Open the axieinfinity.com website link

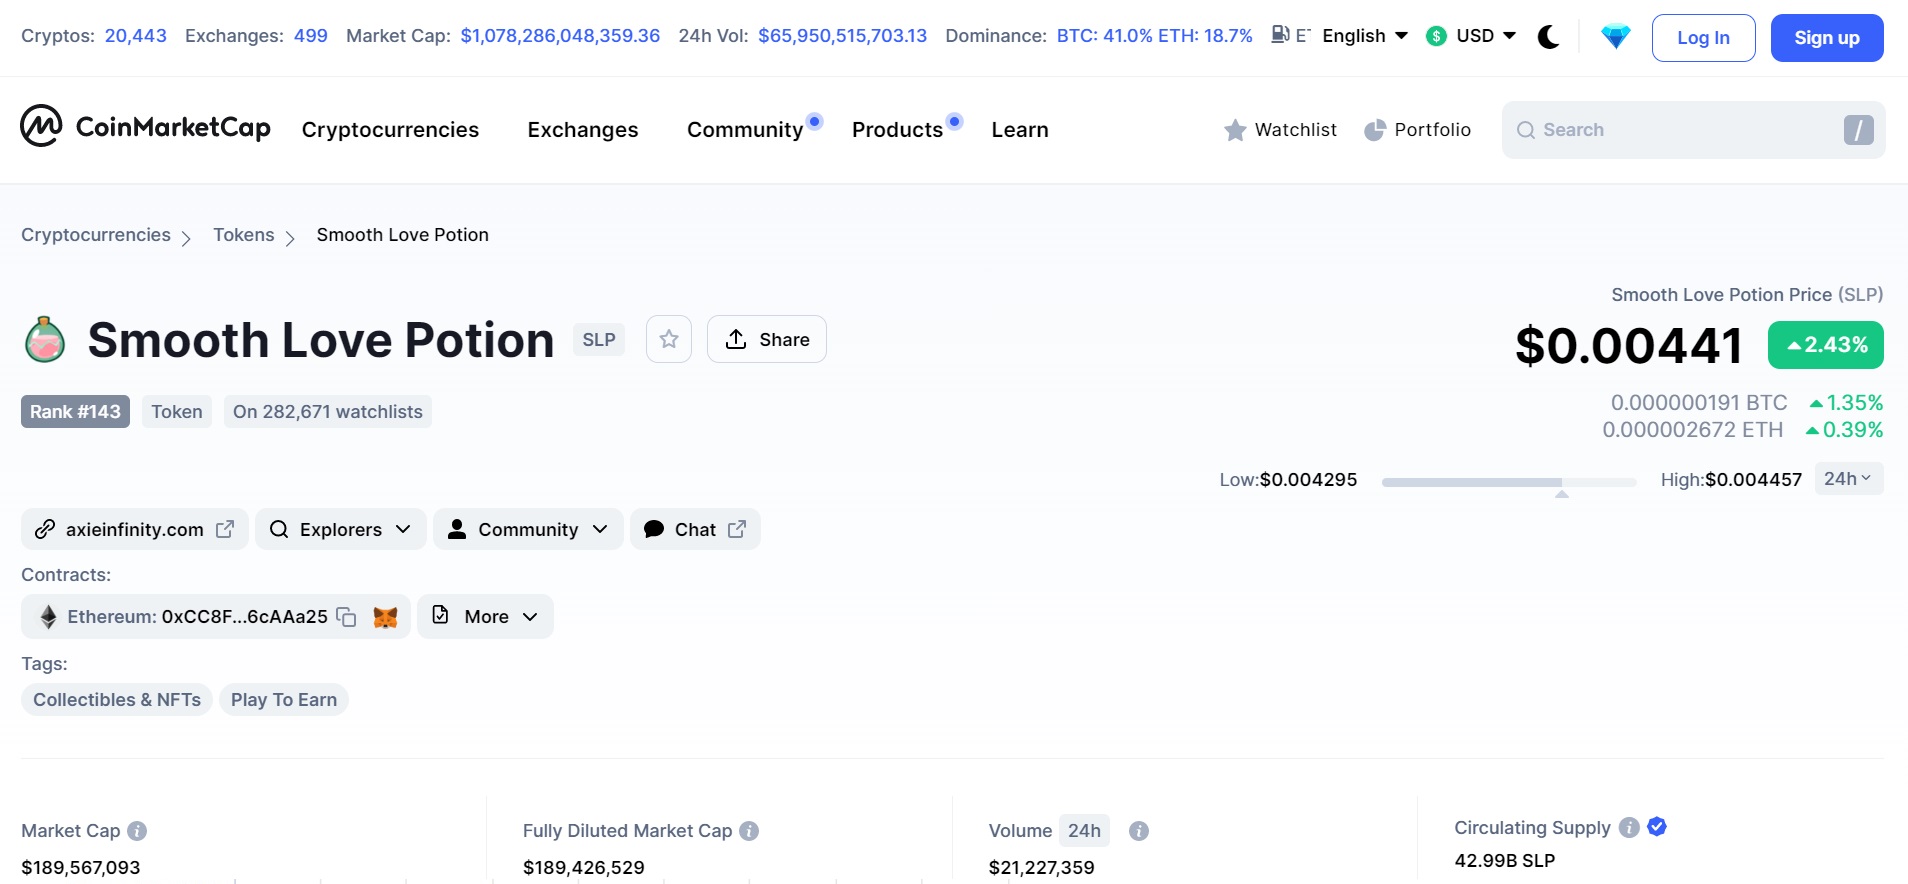pyautogui.click(x=135, y=529)
